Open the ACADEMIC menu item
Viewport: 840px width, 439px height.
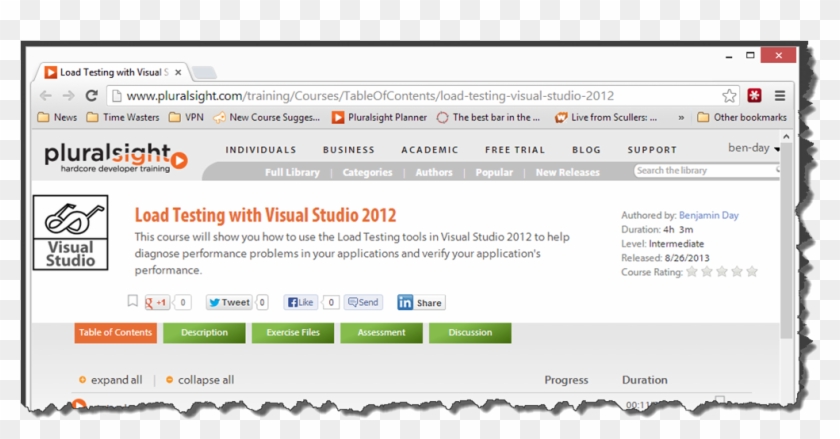point(430,150)
